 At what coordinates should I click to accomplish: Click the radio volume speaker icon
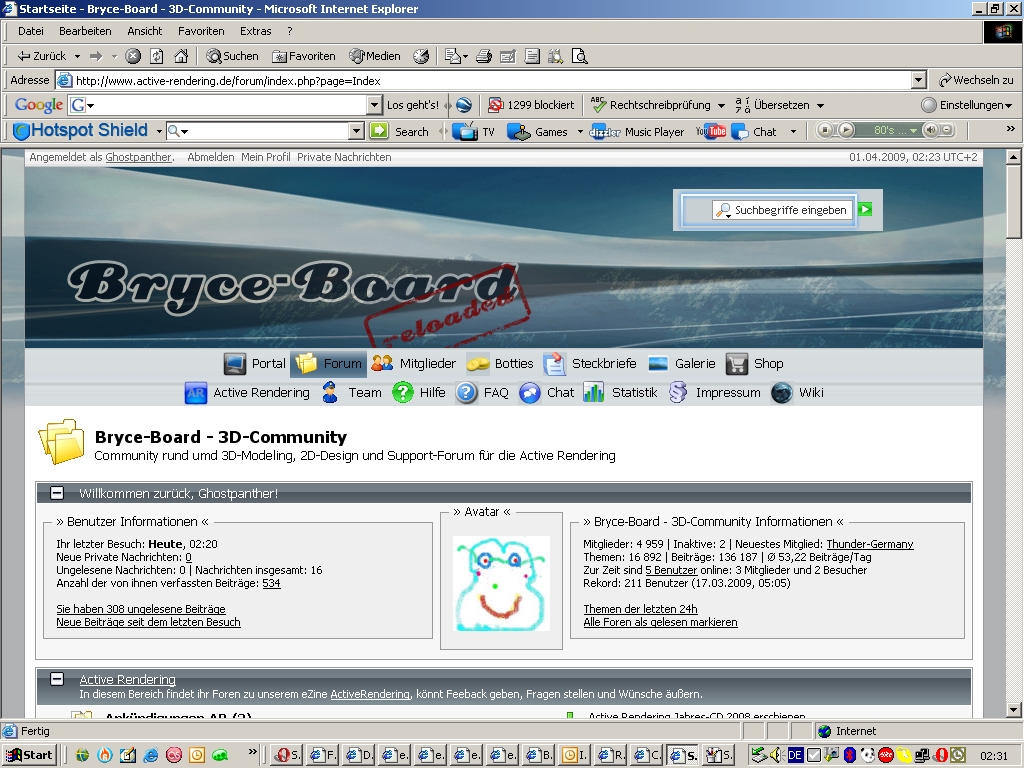coord(931,130)
